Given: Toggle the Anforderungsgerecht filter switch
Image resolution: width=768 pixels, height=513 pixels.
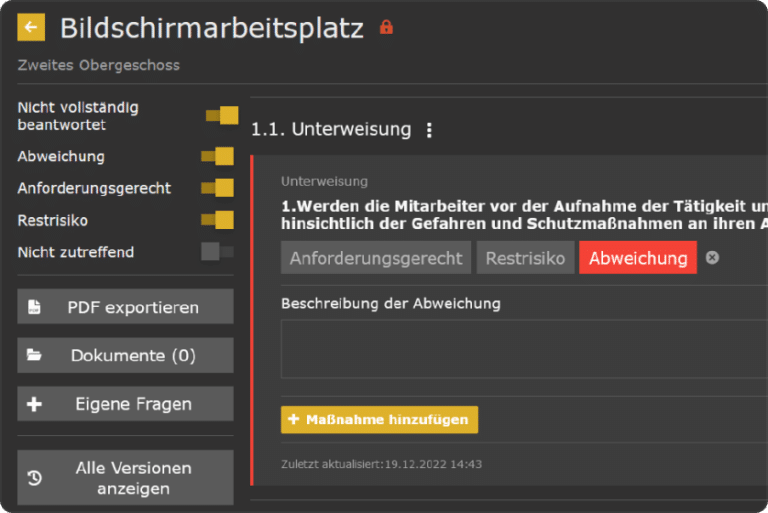Looking at the screenshot, I should coord(217,188).
